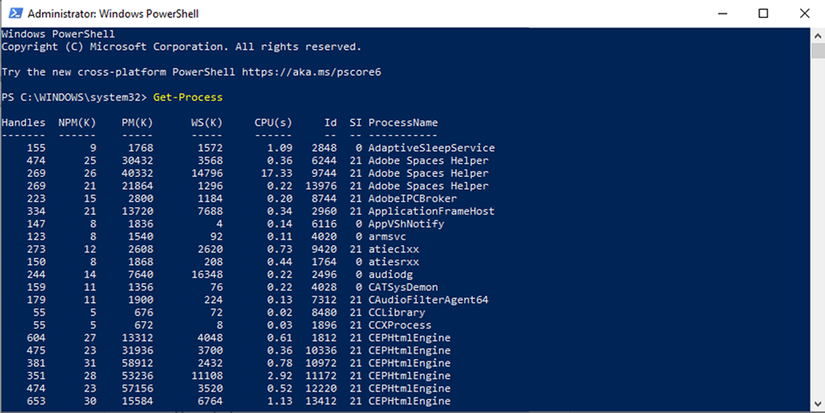
Task: Click the CPU(s) column header
Action: (273, 123)
